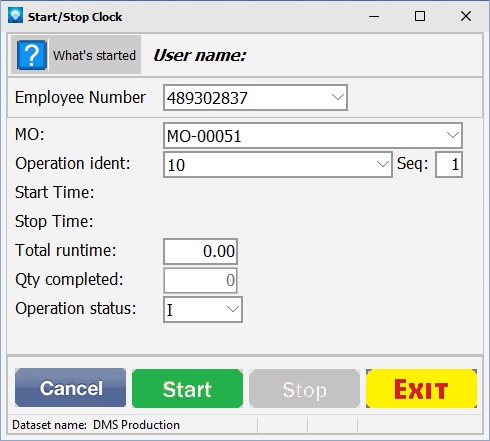Click the greyed-out Stop button
Viewport: 490px width, 441px height.
click(304, 388)
